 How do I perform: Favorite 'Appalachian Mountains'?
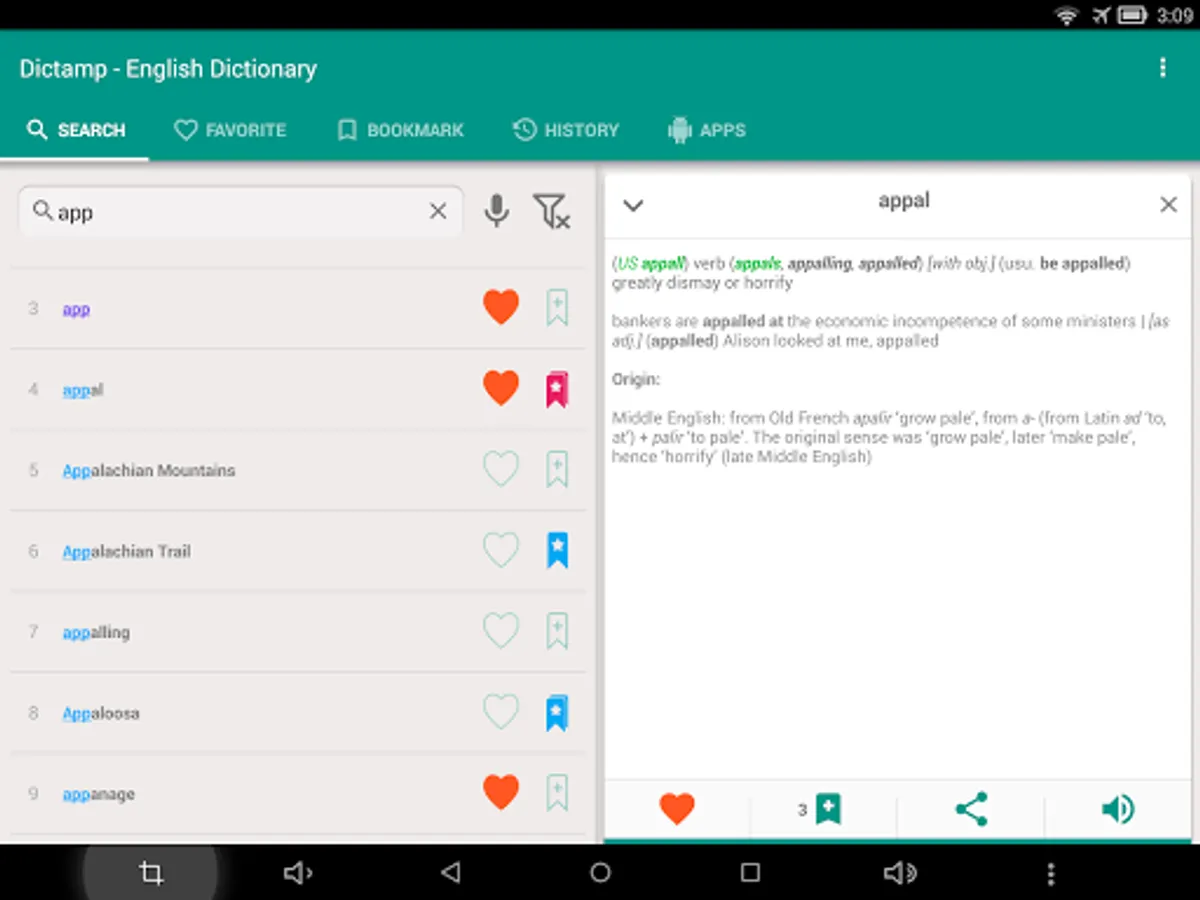(501, 469)
